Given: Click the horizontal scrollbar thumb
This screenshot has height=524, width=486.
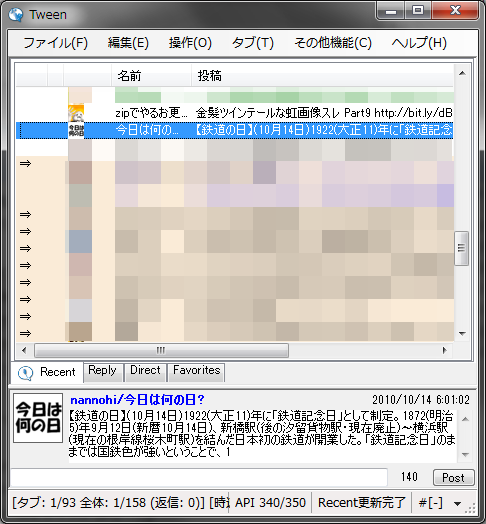Looking at the screenshot, I should [x=161, y=350].
